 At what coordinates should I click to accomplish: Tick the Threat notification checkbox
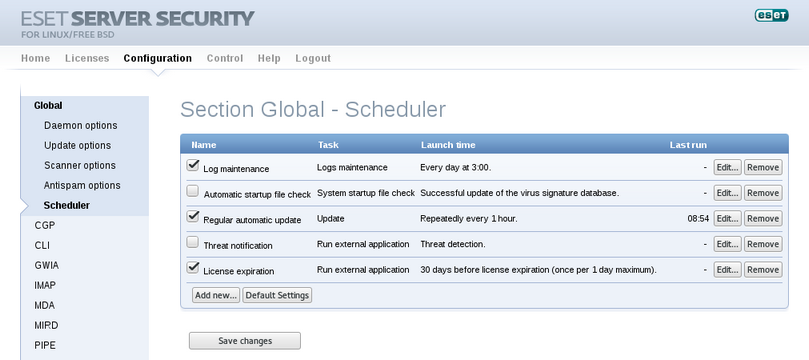[x=192, y=242]
